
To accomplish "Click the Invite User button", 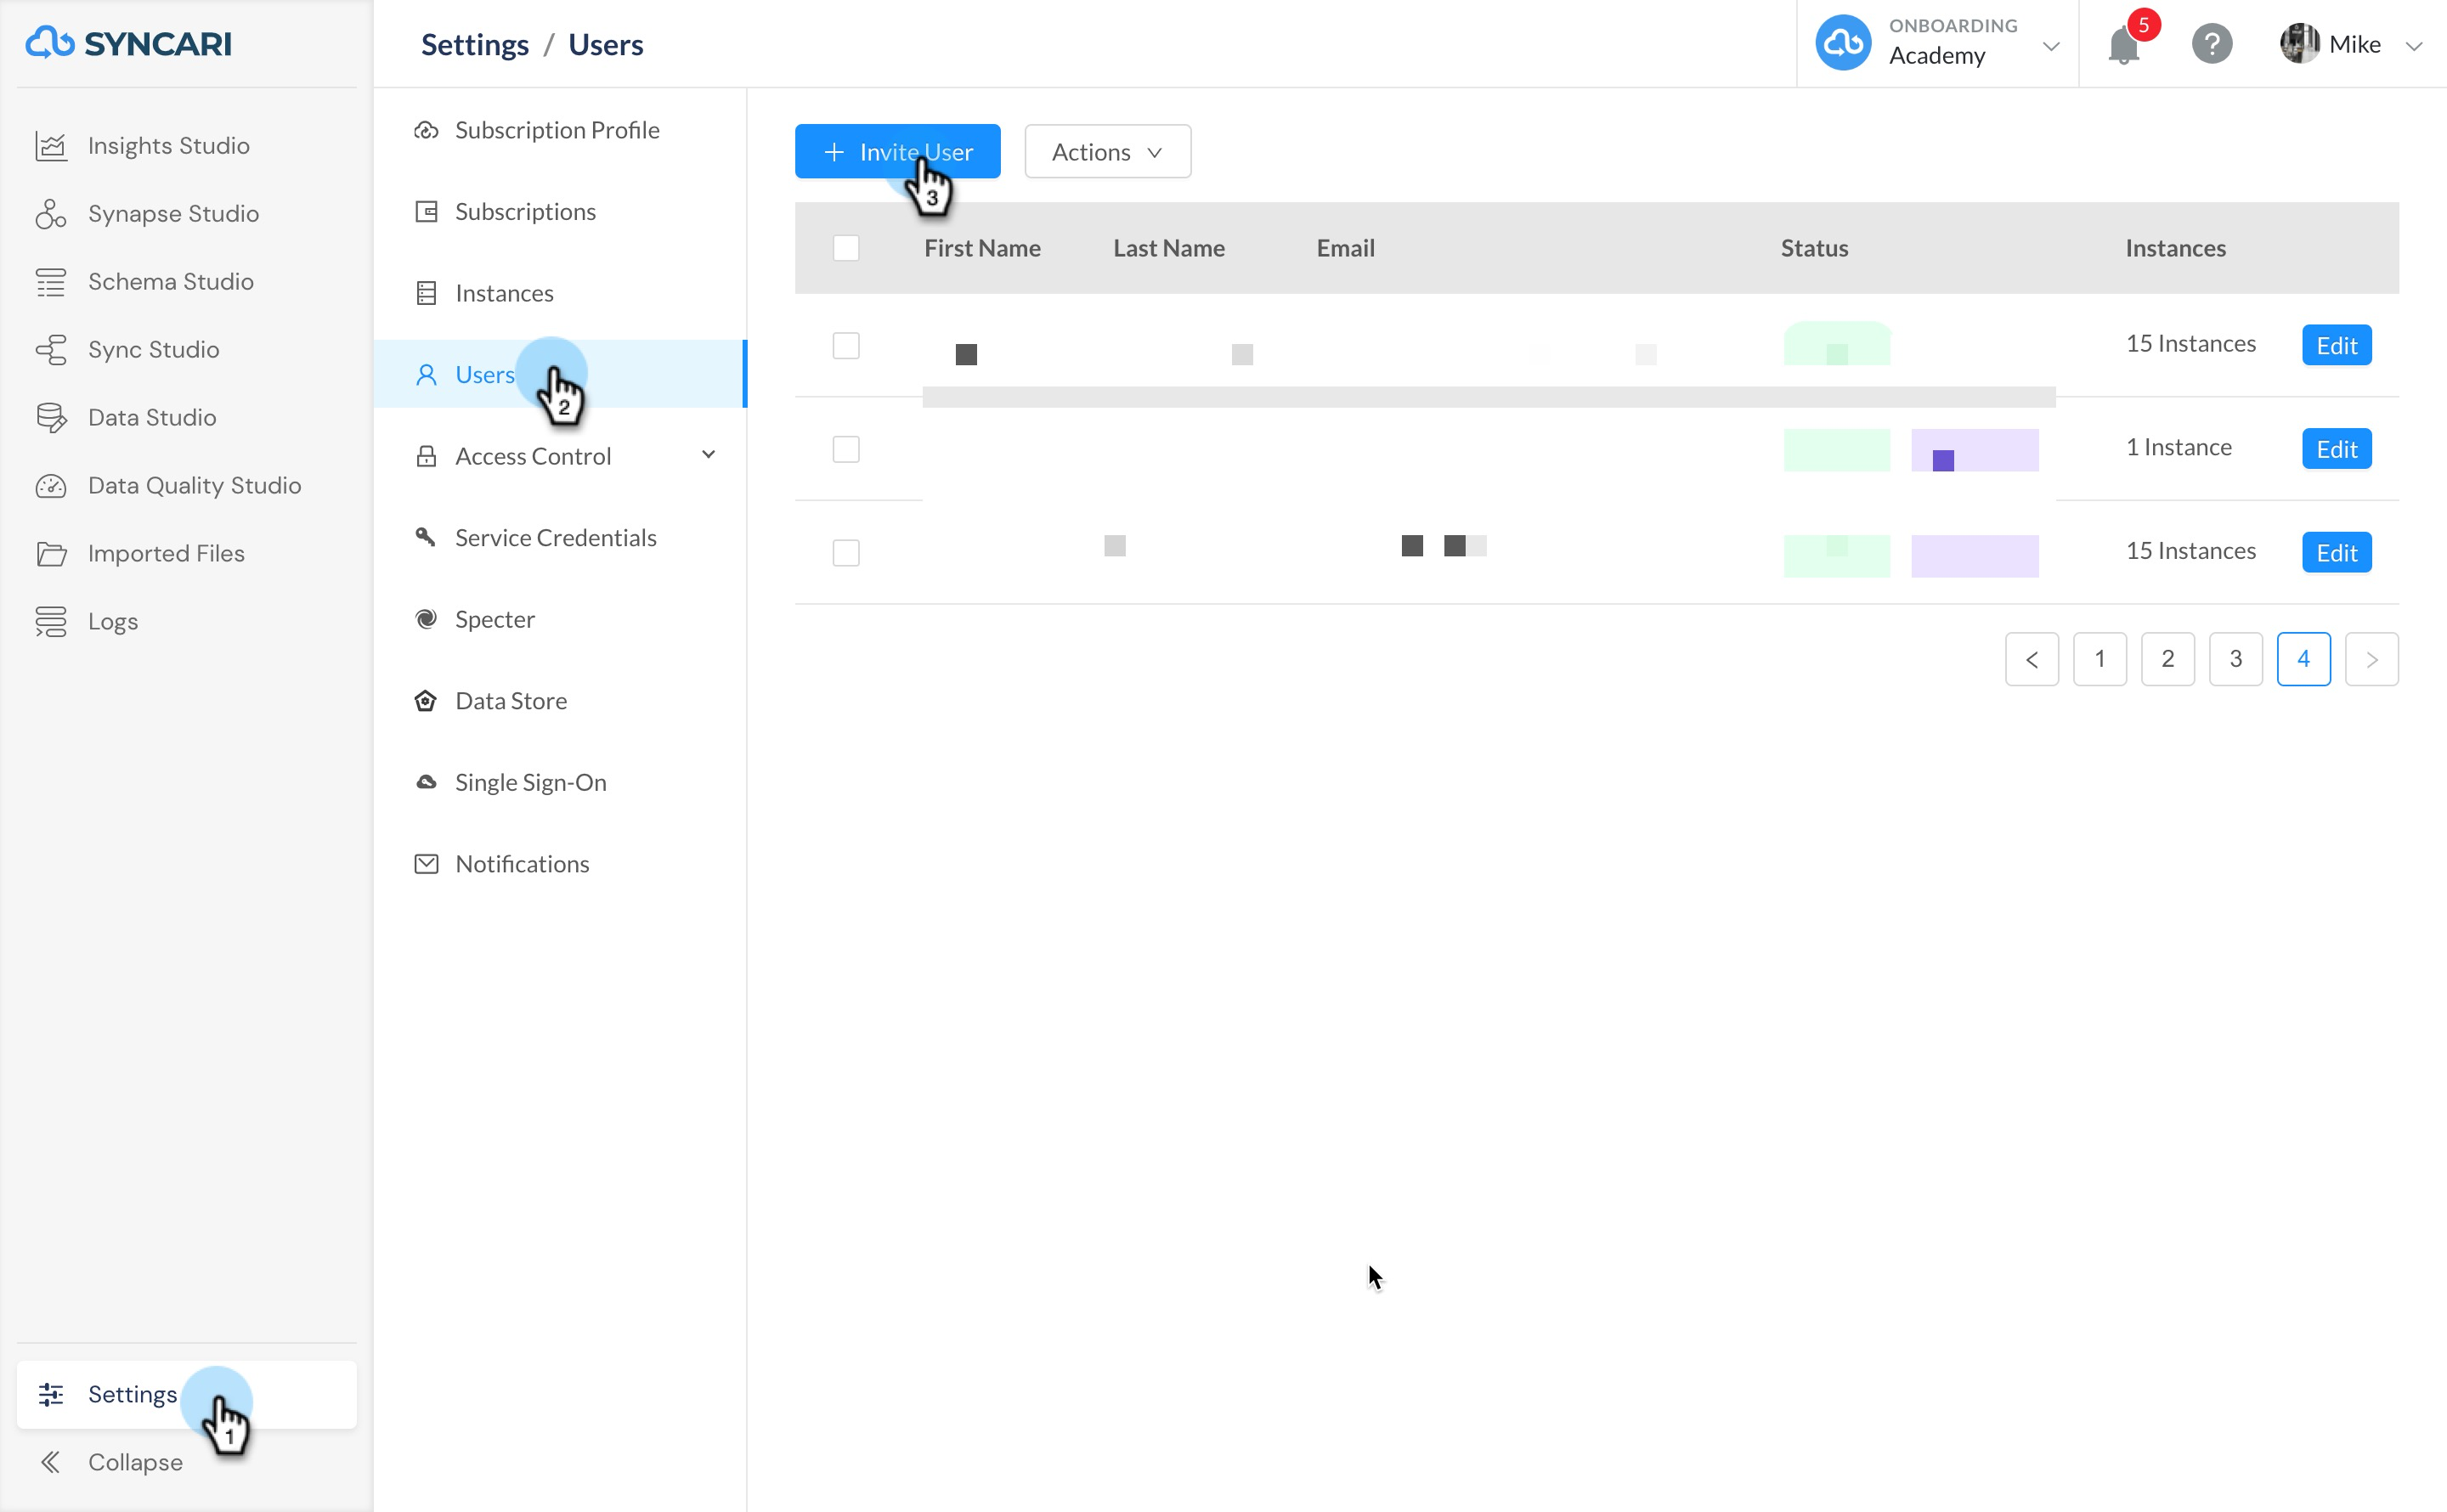I will (x=897, y=152).
